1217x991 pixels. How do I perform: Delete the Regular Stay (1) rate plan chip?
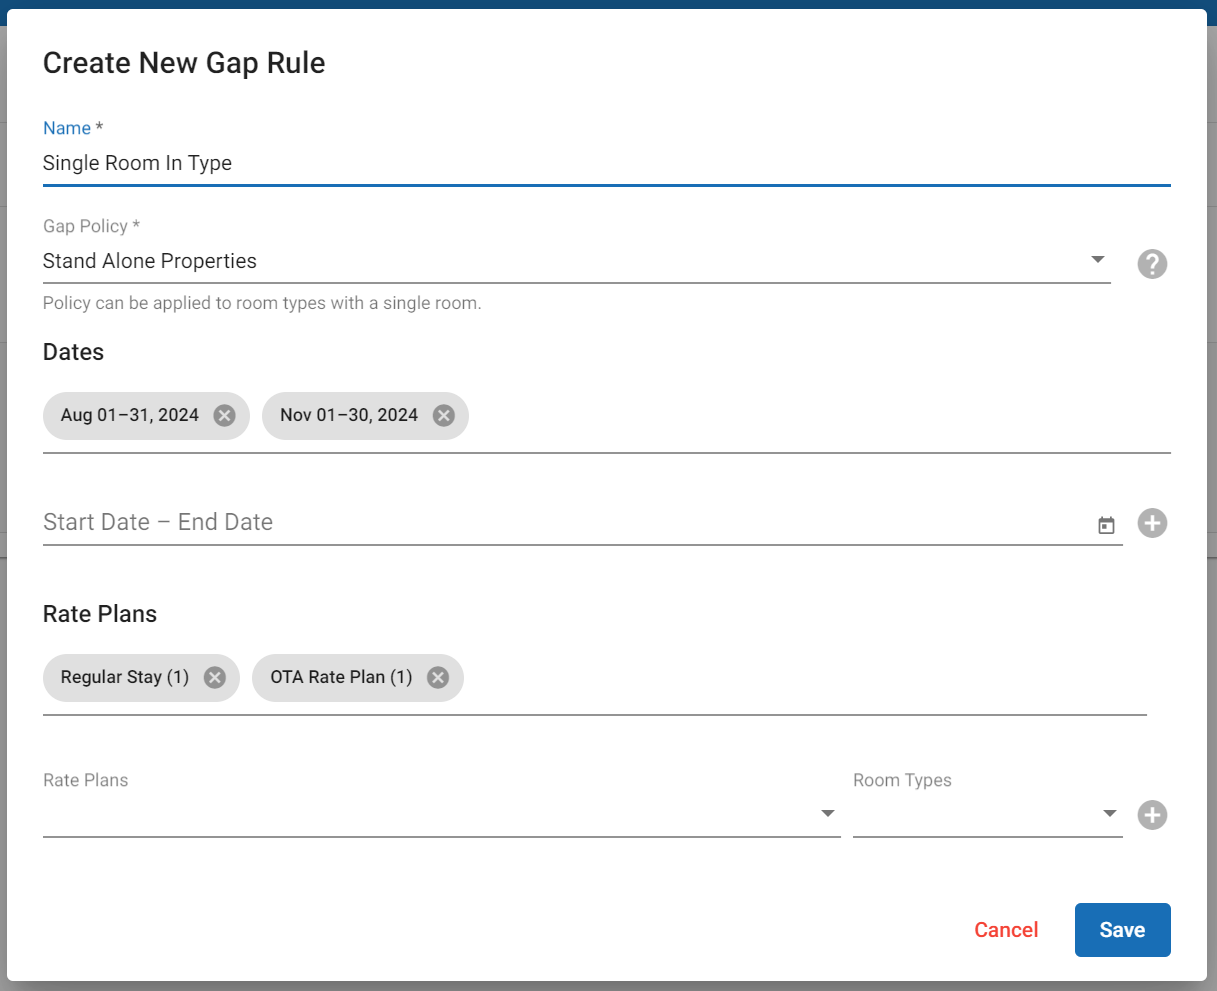point(214,677)
